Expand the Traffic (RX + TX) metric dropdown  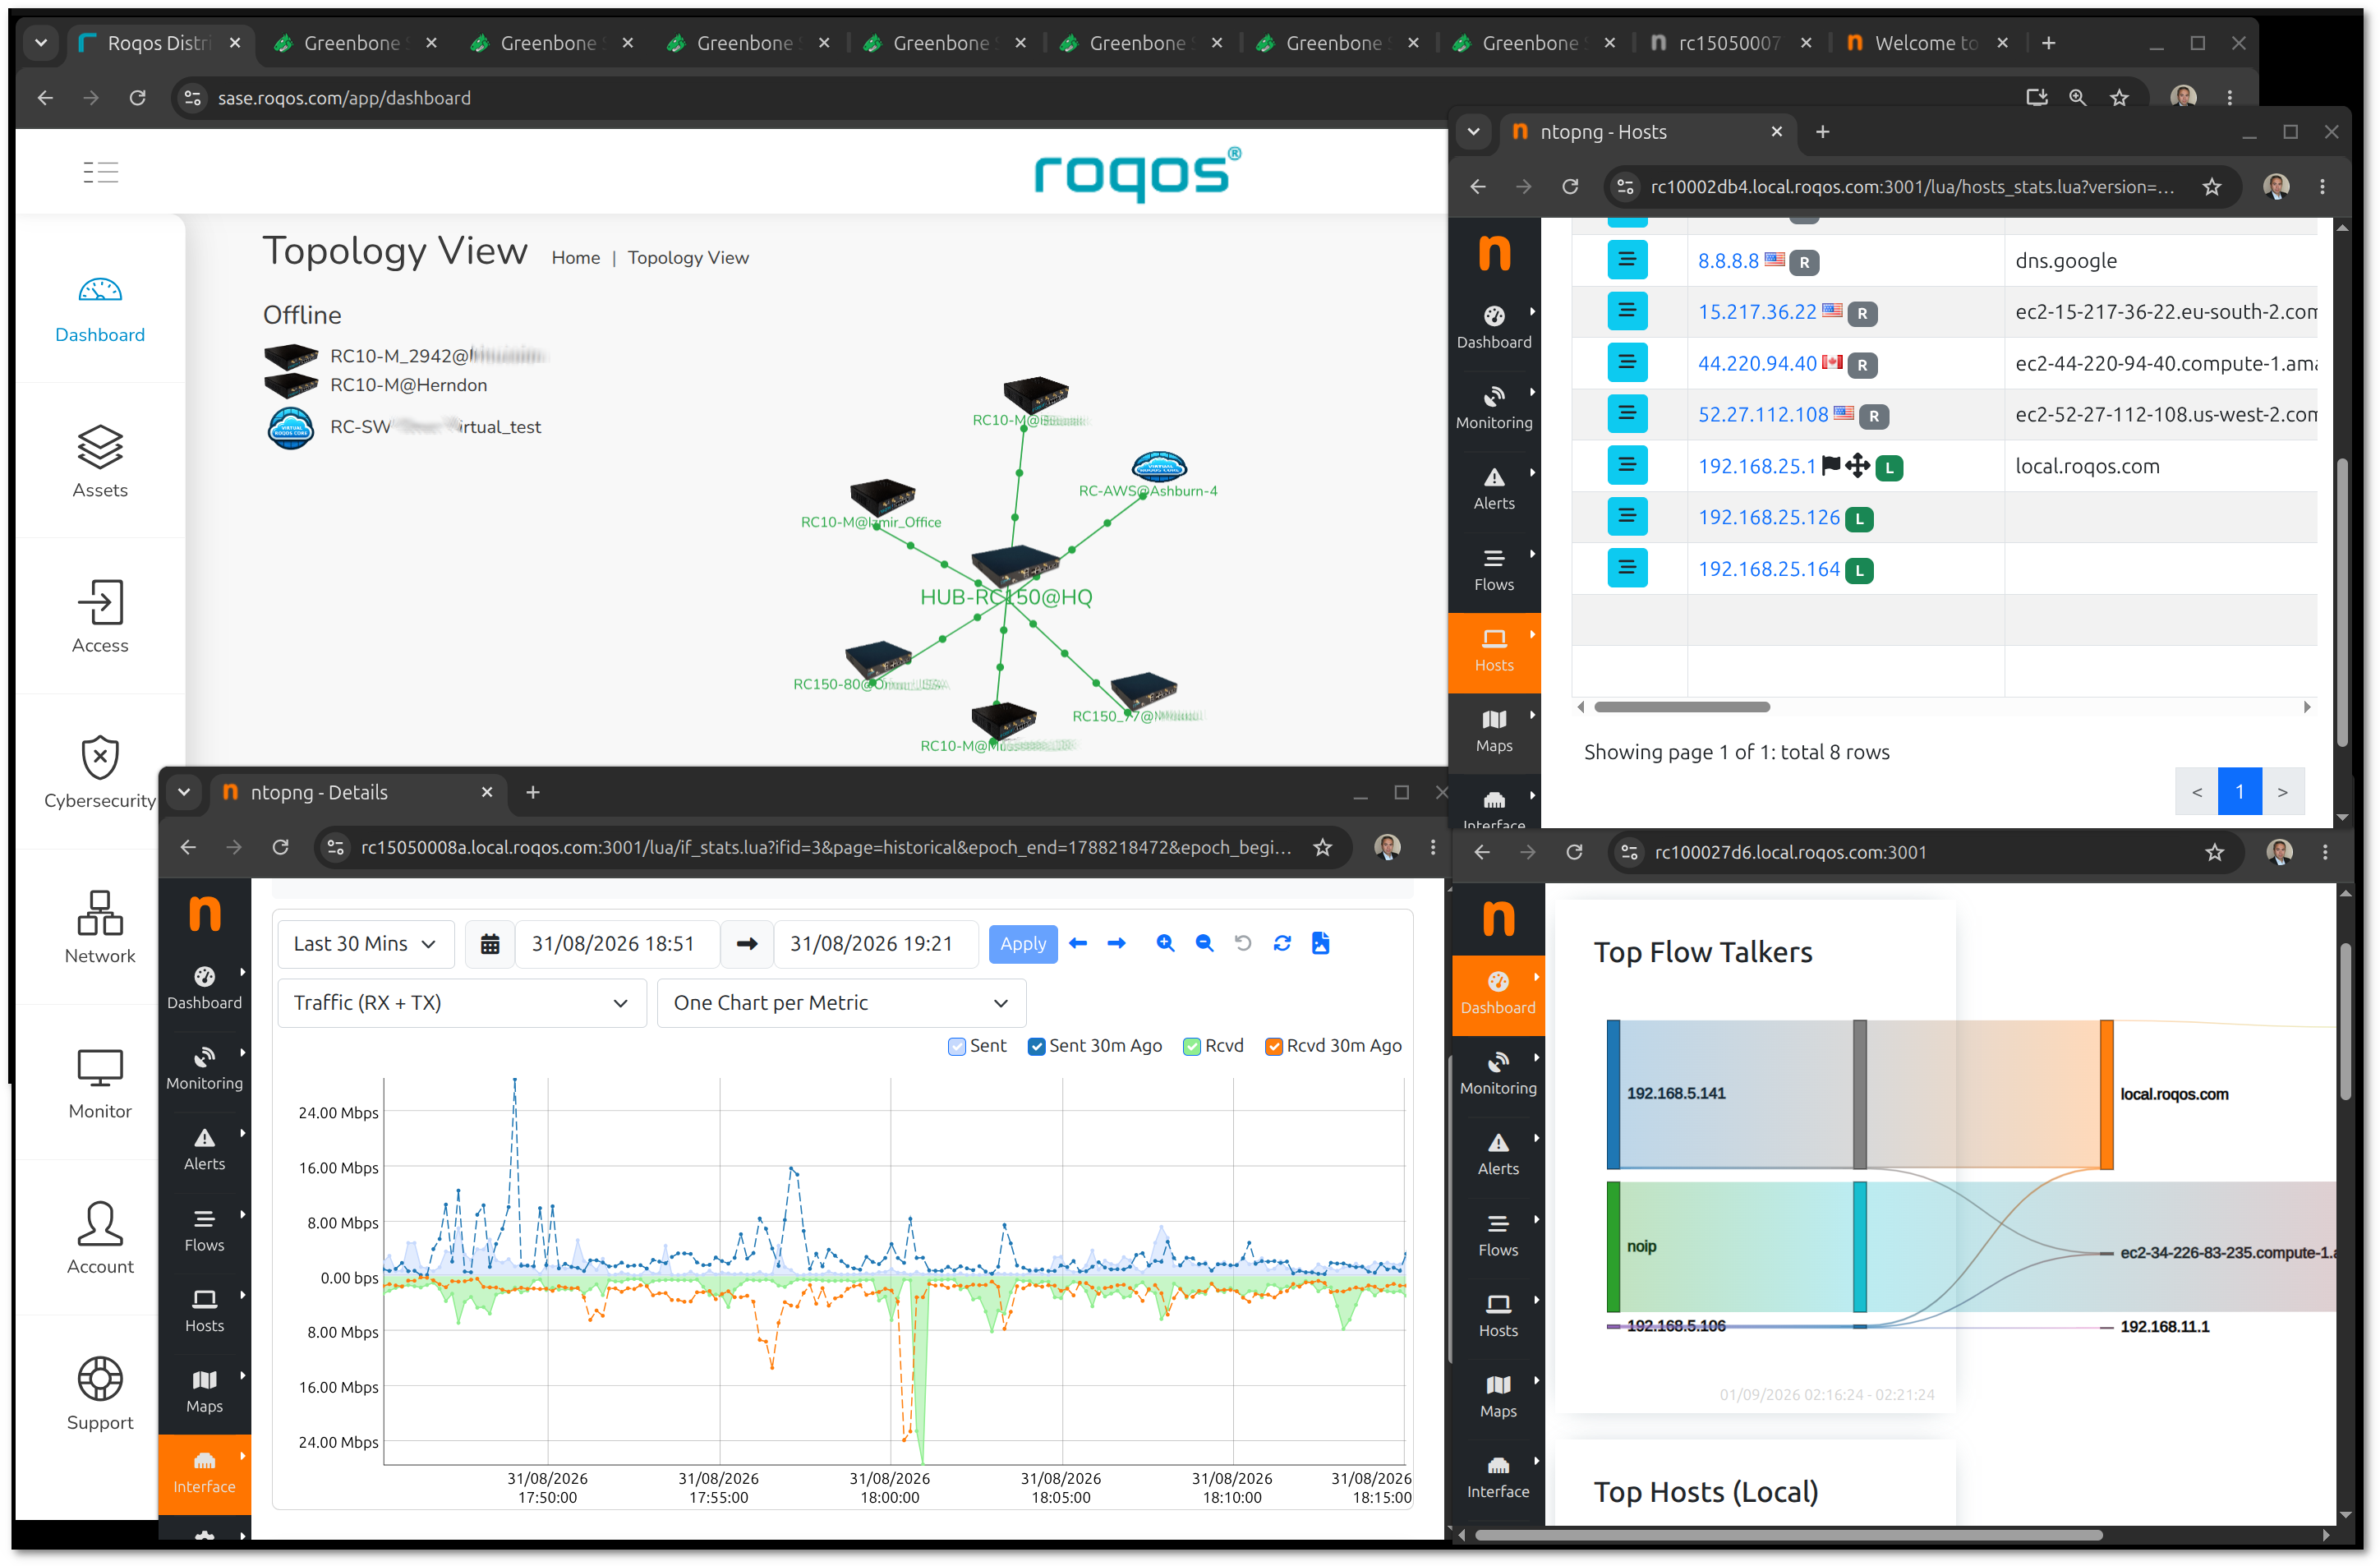(462, 1003)
